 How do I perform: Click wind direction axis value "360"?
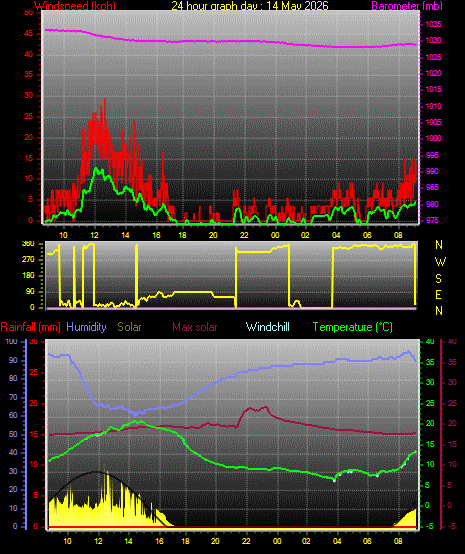(x=28, y=244)
